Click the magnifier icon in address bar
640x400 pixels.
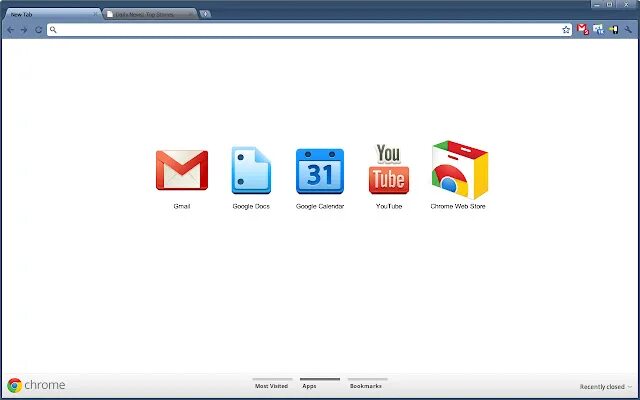53,29
